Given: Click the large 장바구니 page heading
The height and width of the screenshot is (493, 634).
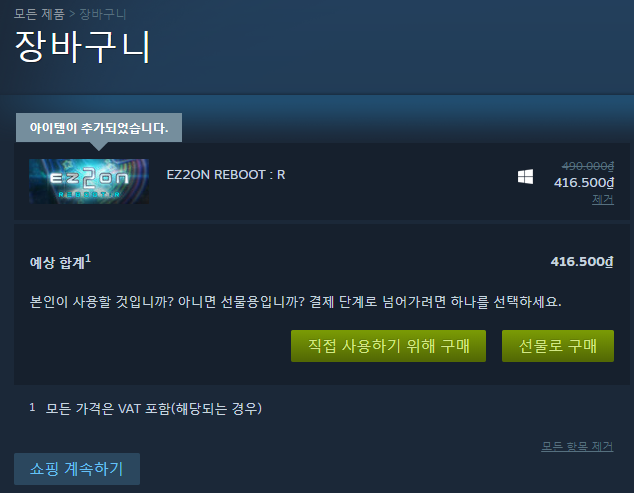Looking at the screenshot, I should pos(83,47).
